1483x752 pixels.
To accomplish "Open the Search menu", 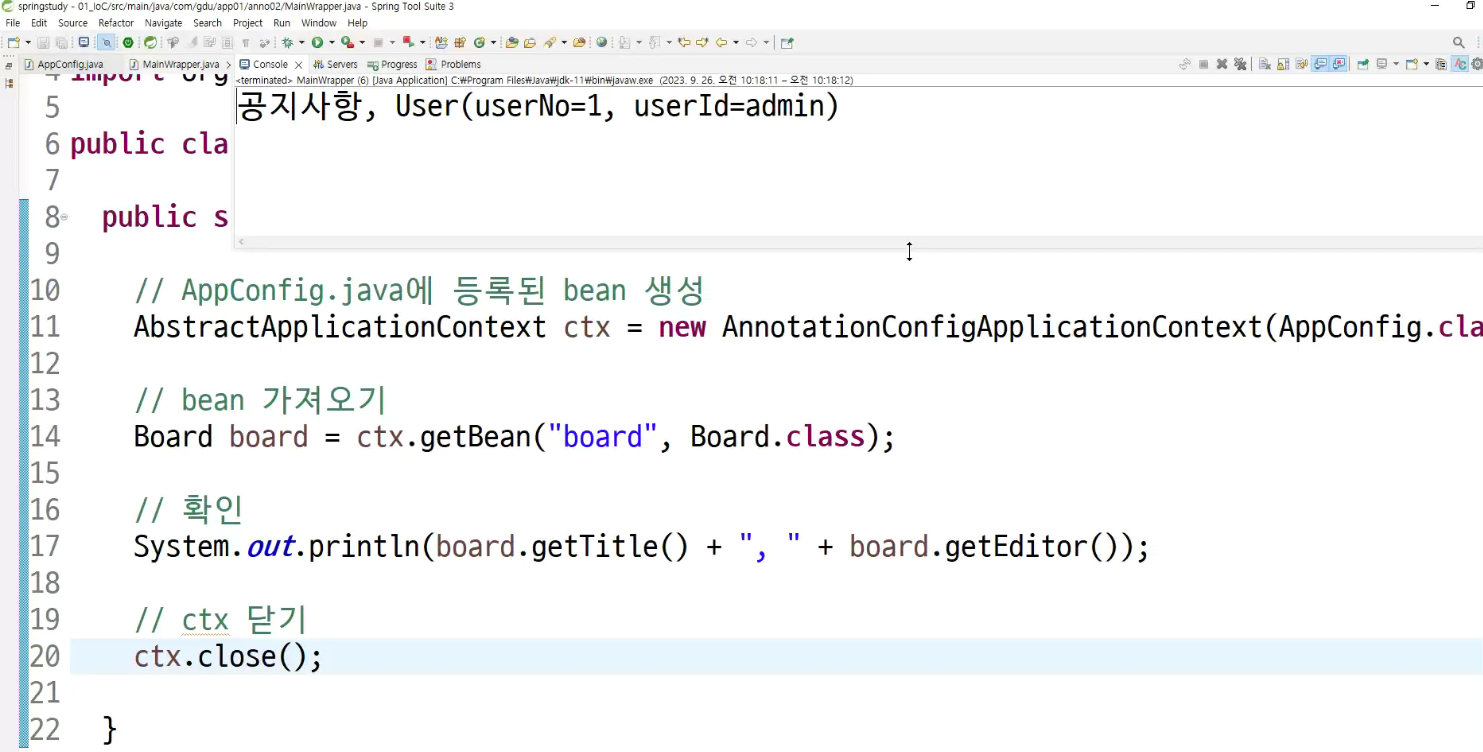I will [x=207, y=23].
